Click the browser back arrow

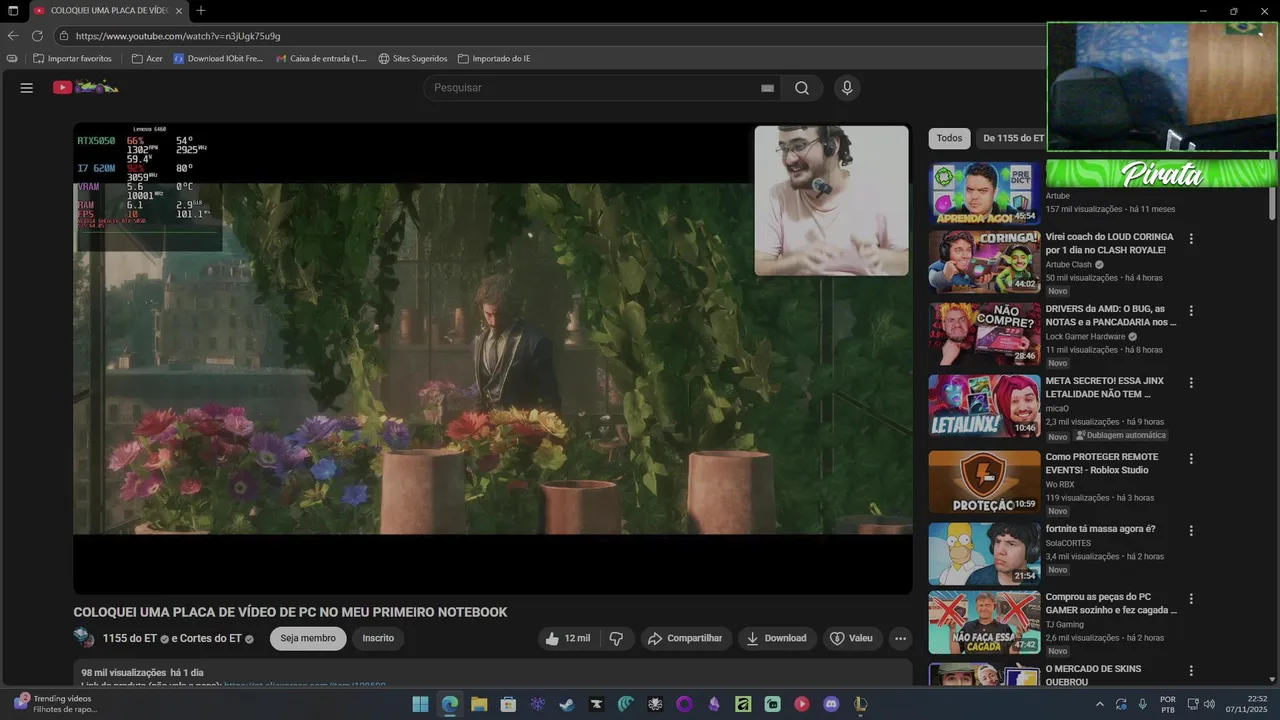point(13,36)
